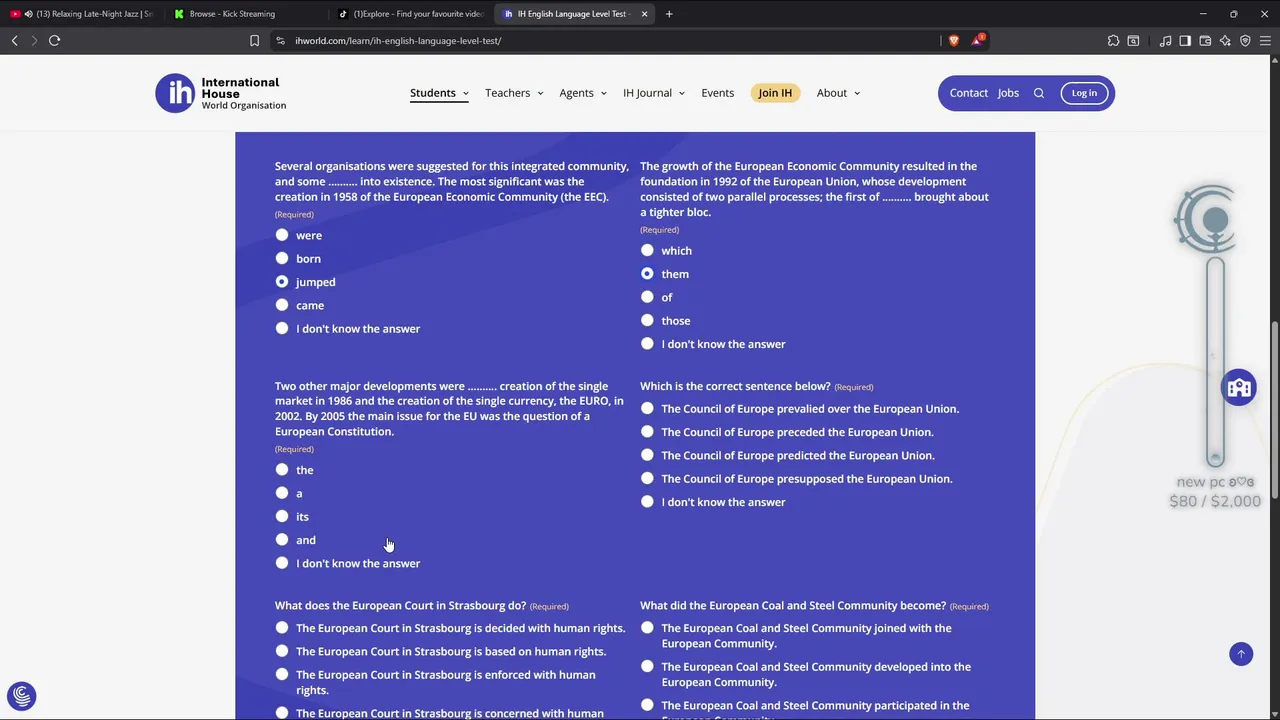The image size is (1280, 720).
Task: Select the "its" radio option
Action: click(282, 516)
